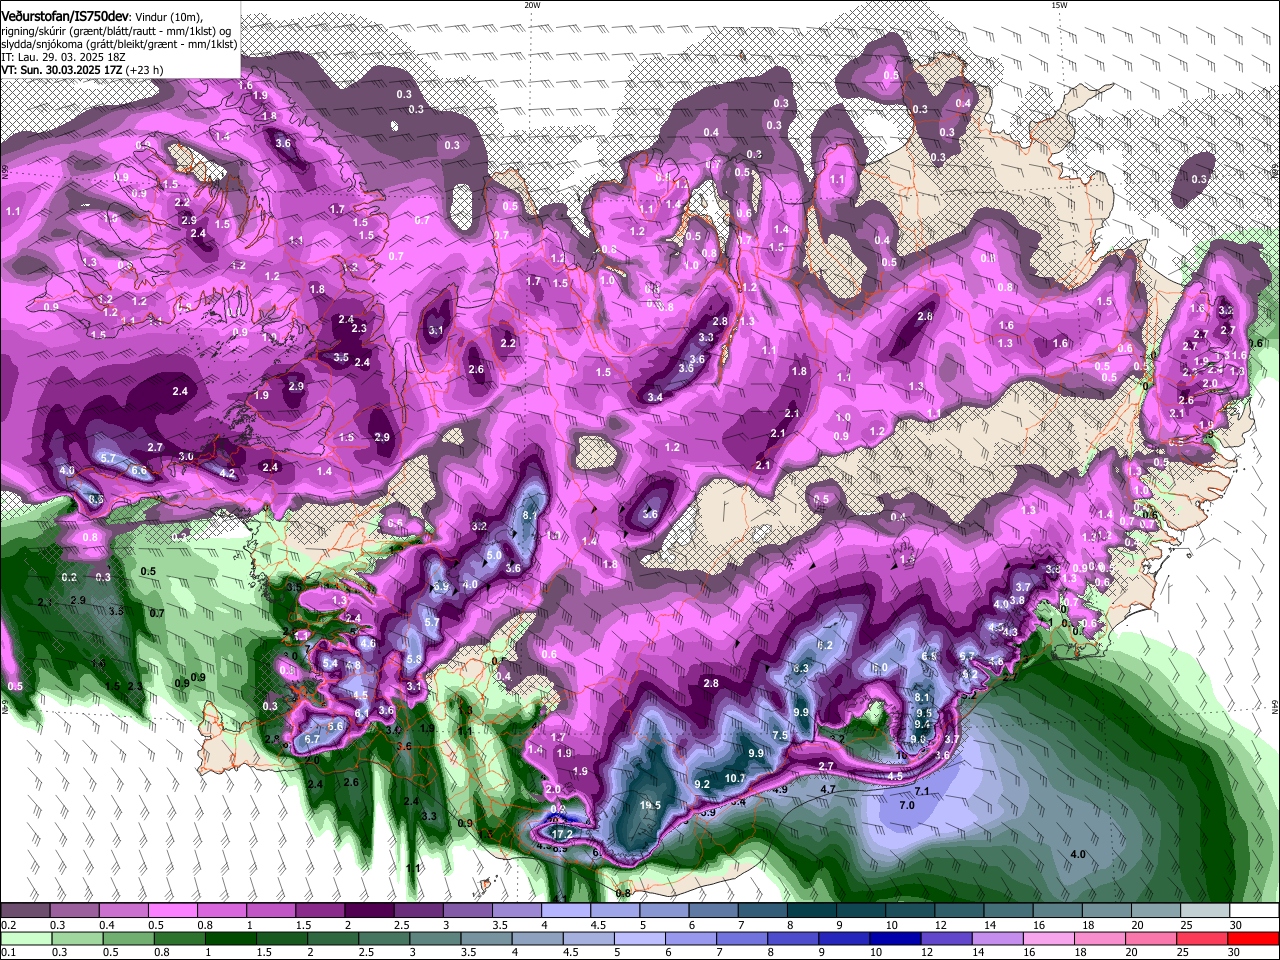Image resolution: width=1280 pixels, height=960 pixels.
Task: Click the 'slydda/snjókoma (grátt/bleikt/grænt' description line
Action: (118, 44)
